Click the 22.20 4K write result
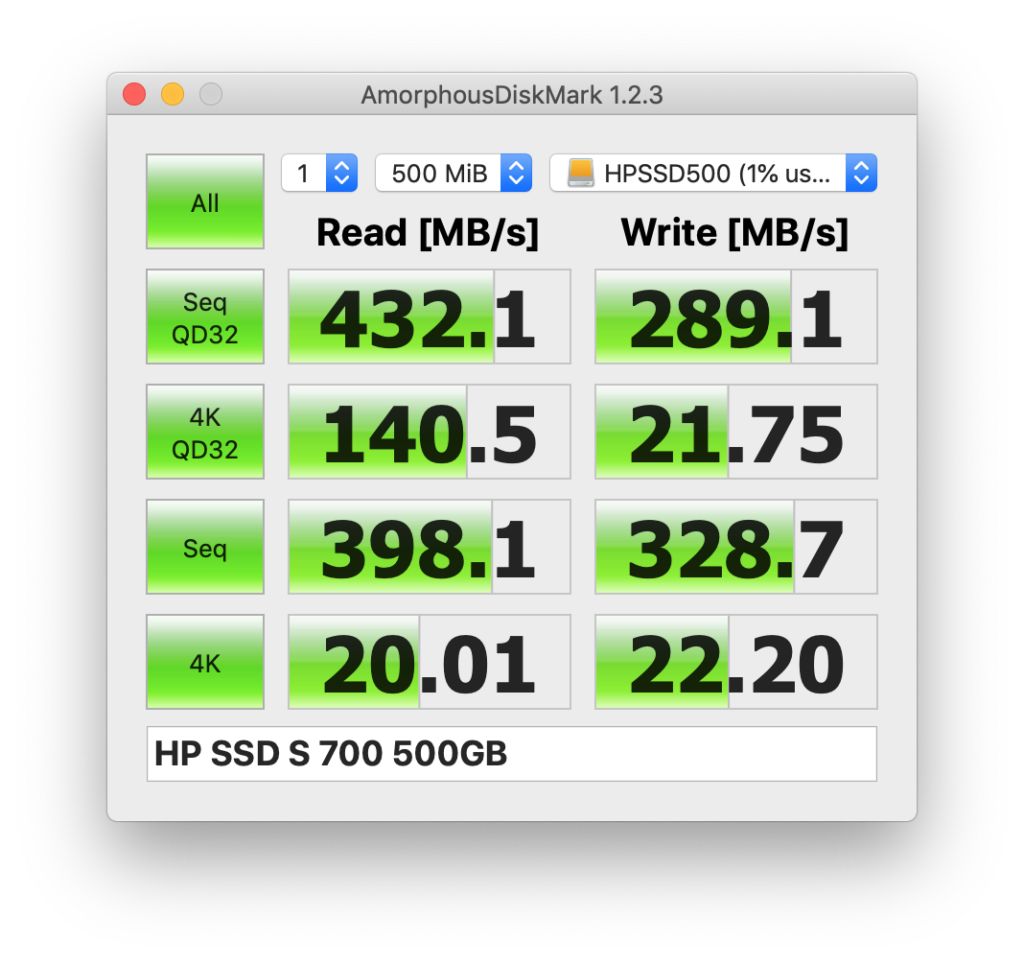 tap(736, 662)
